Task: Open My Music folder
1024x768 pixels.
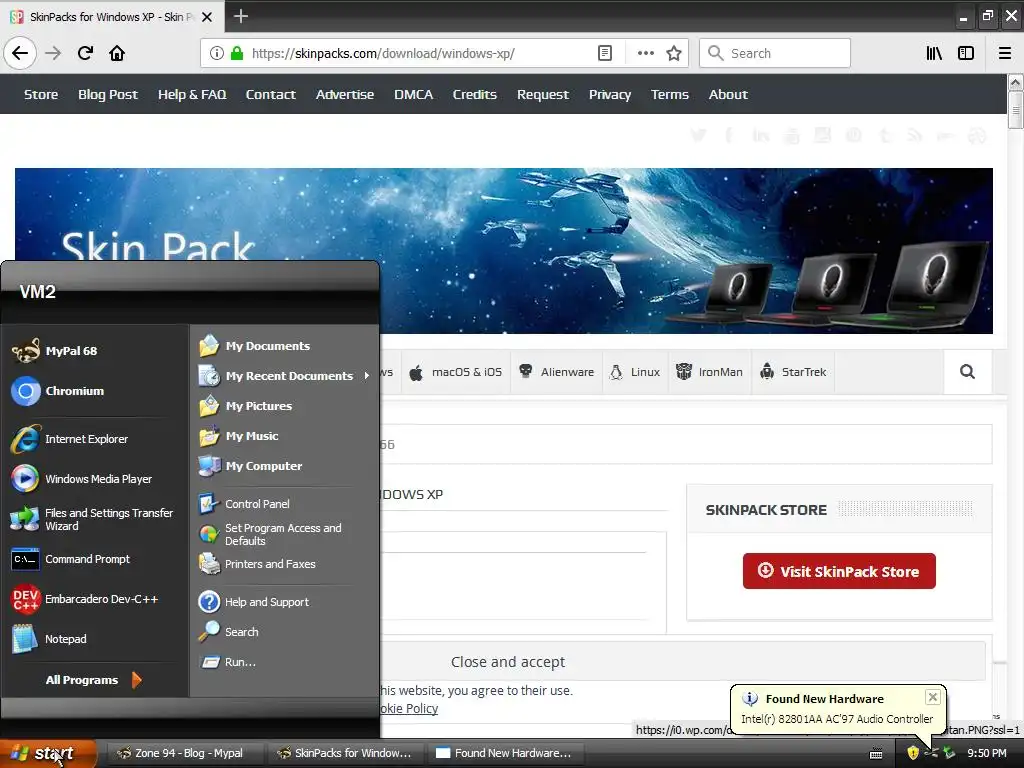Action: [x=239, y=436]
